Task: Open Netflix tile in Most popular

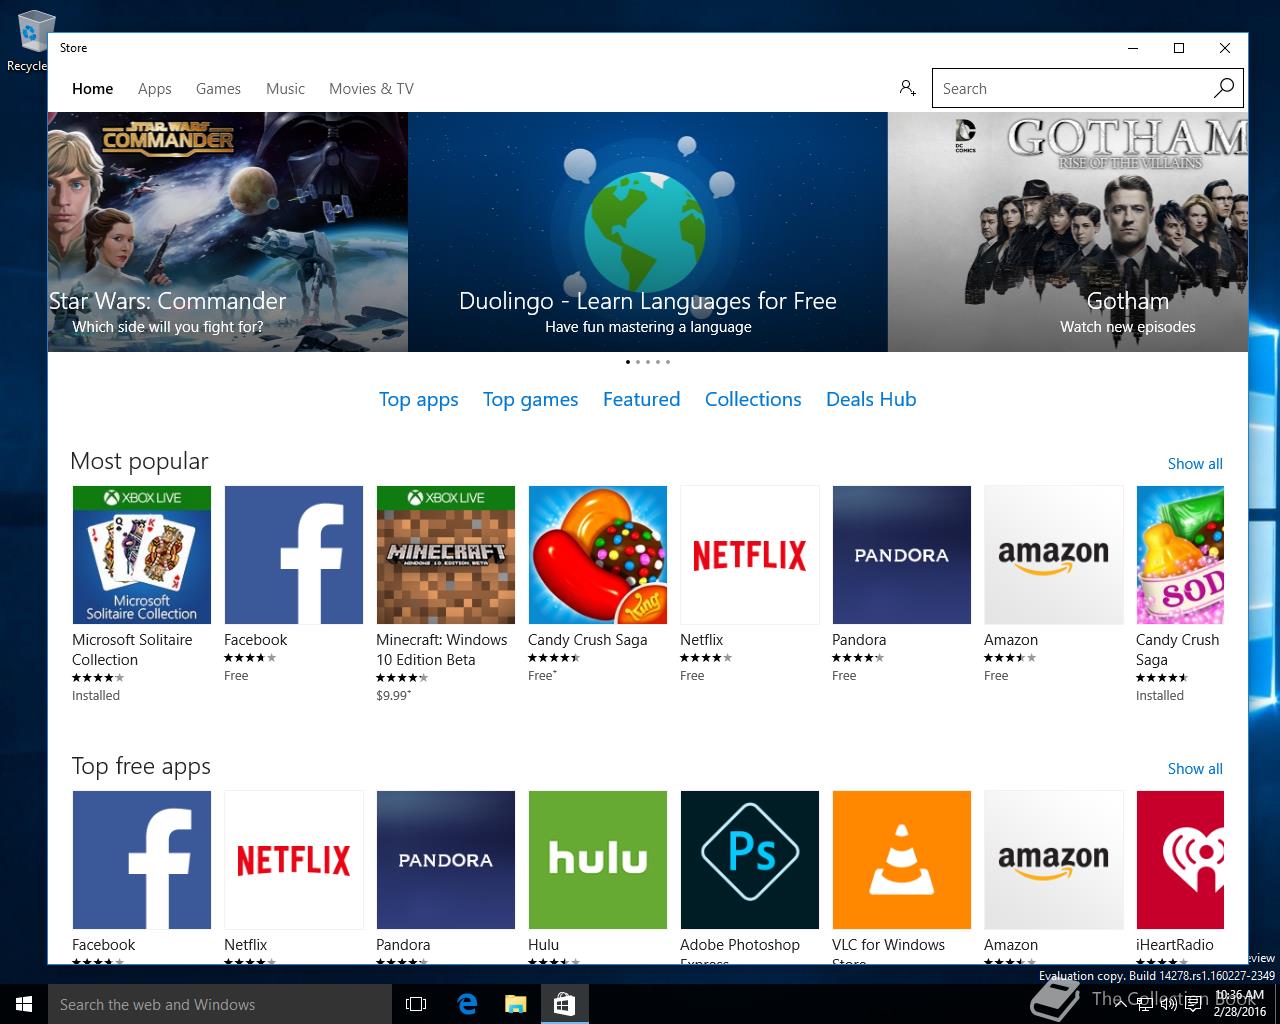Action: (750, 555)
